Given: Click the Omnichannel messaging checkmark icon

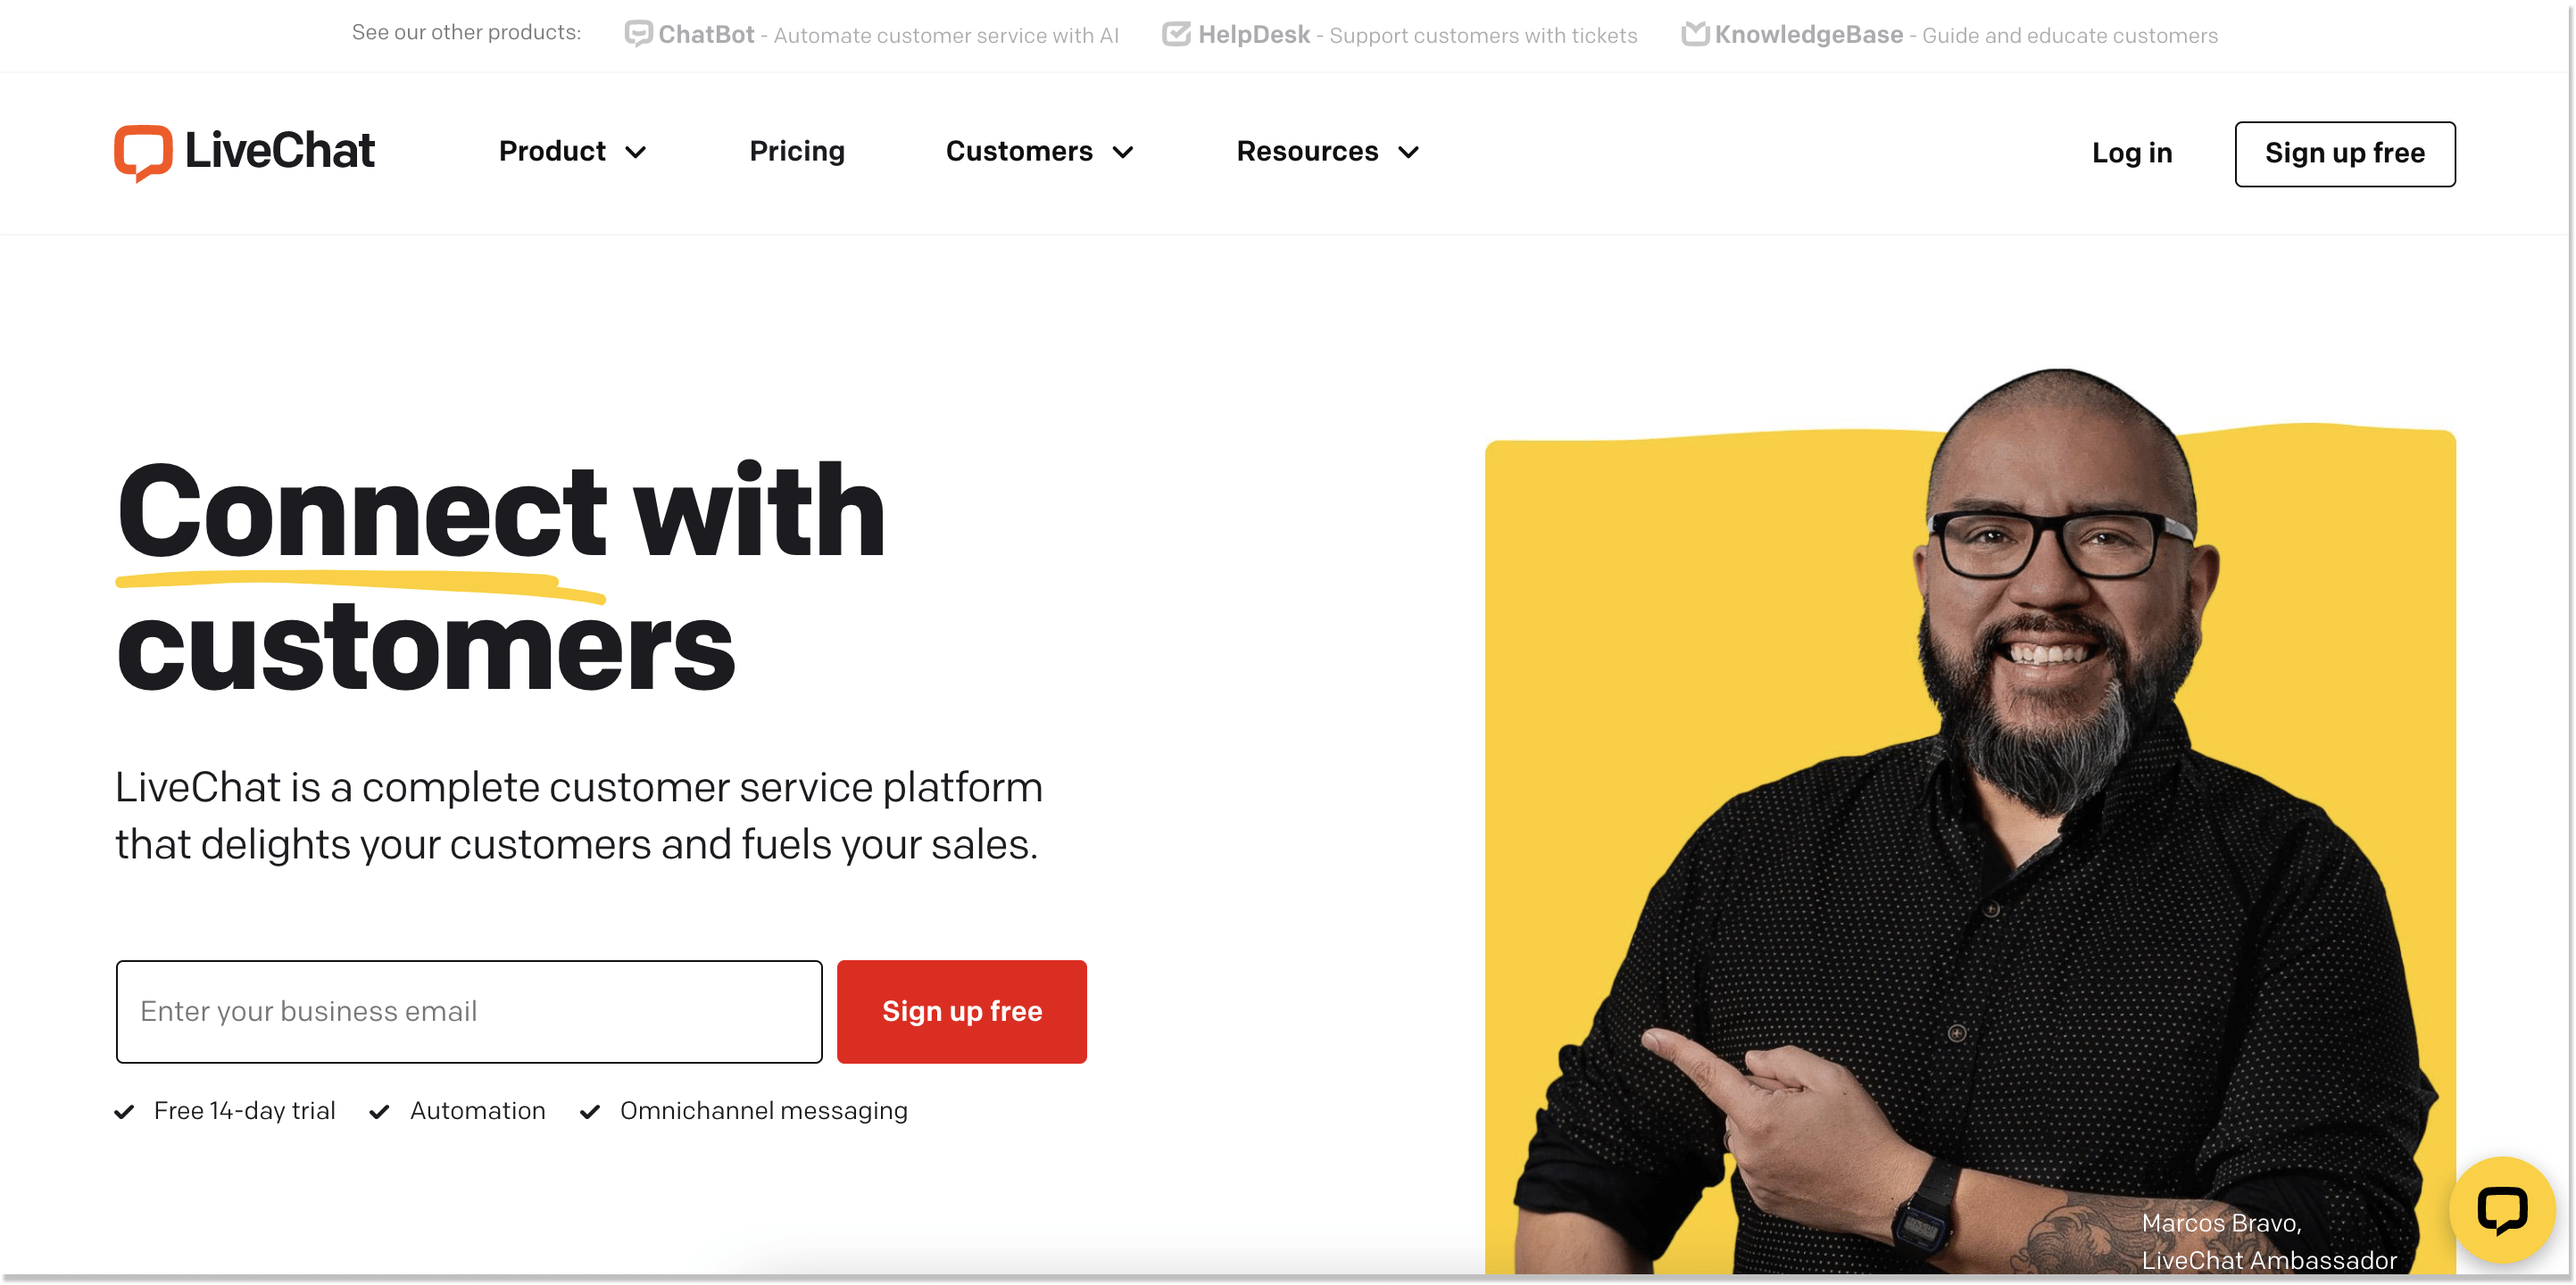Looking at the screenshot, I should pyautogui.click(x=590, y=1112).
